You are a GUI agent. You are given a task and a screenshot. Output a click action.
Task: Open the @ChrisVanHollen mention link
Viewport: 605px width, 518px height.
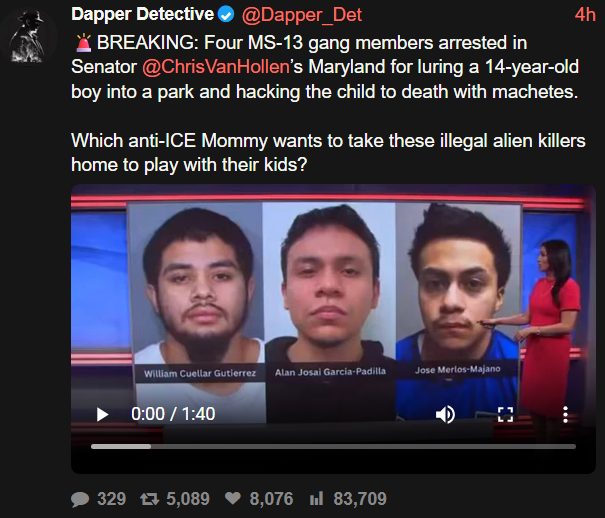point(216,67)
